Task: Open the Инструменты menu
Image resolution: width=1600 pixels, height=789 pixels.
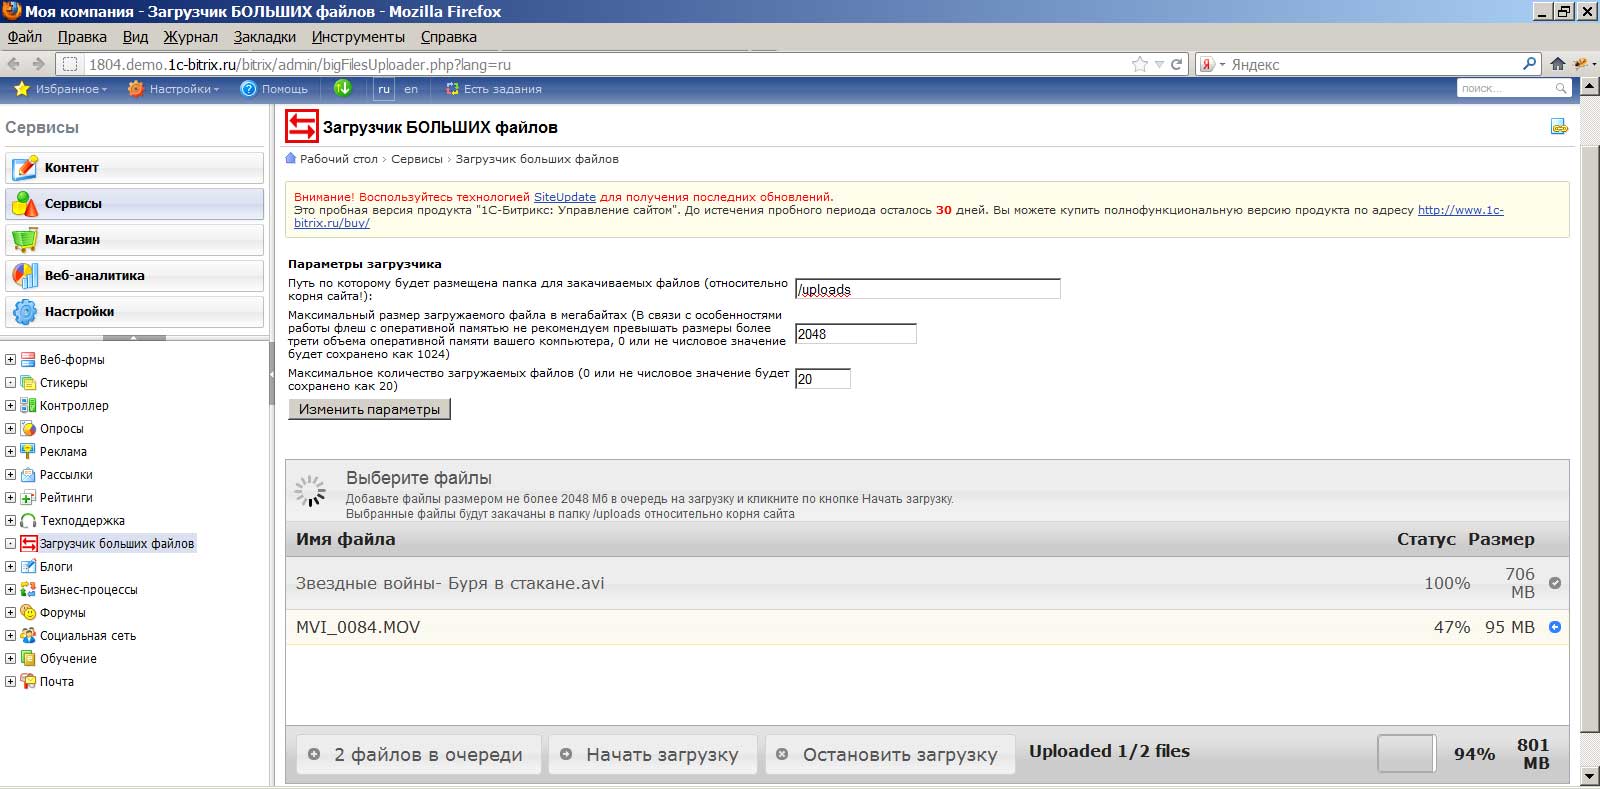Action: tap(358, 37)
